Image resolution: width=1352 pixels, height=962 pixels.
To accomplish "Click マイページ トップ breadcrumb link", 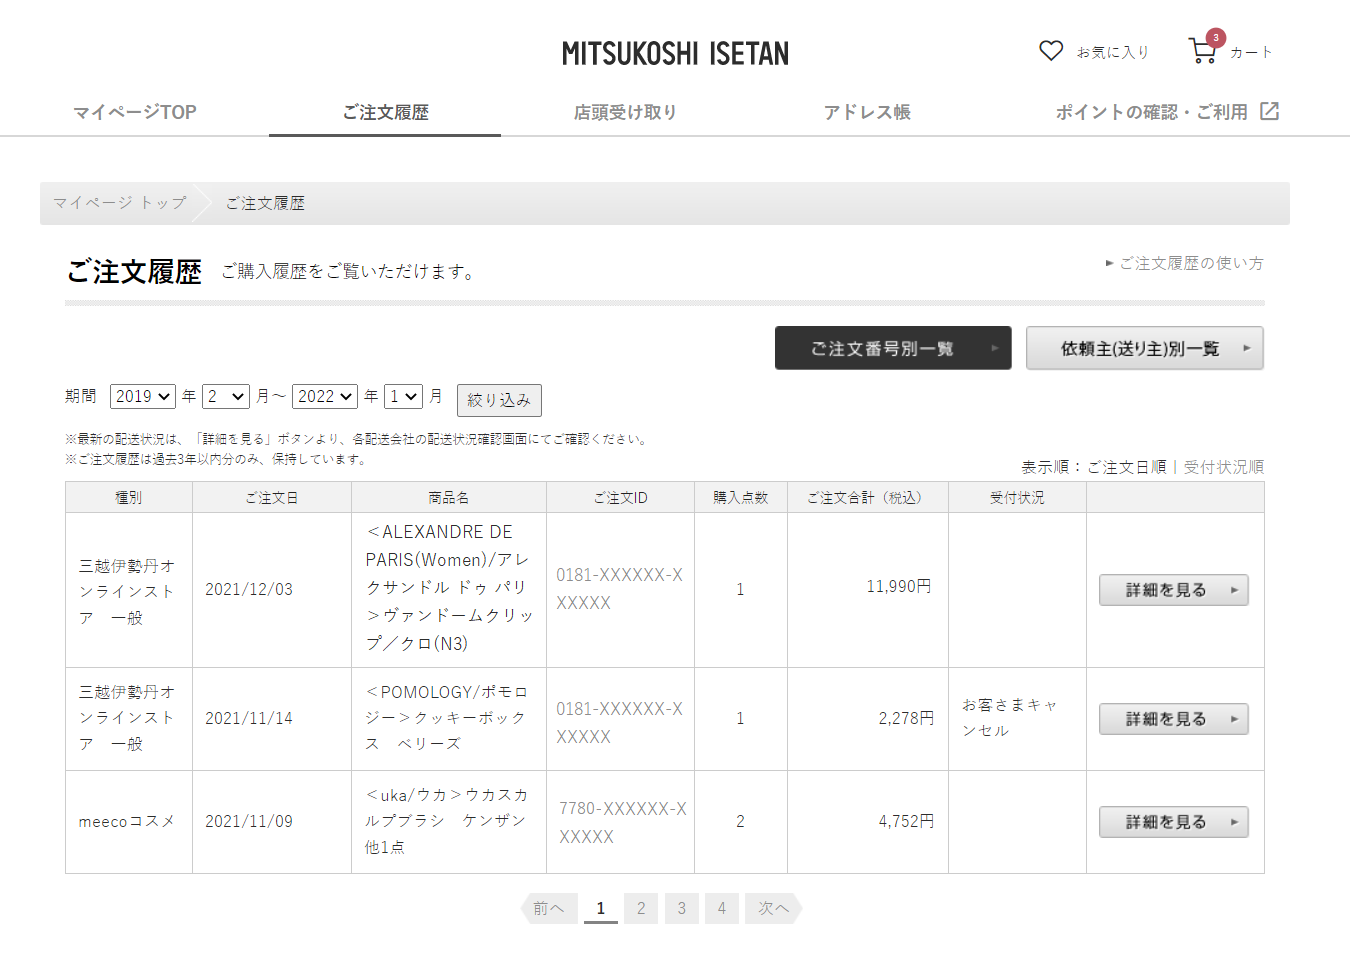I will pyautogui.click(x=120, y=203).
